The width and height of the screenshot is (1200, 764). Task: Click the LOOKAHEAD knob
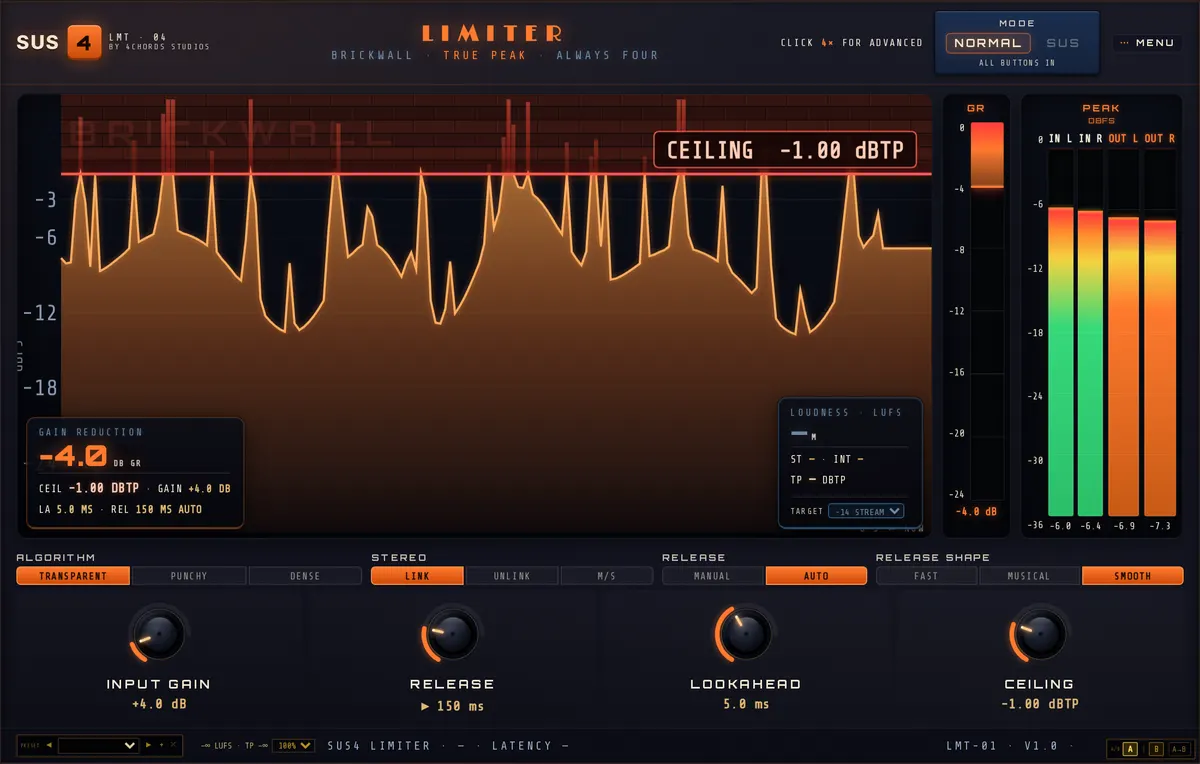point(745,633)
